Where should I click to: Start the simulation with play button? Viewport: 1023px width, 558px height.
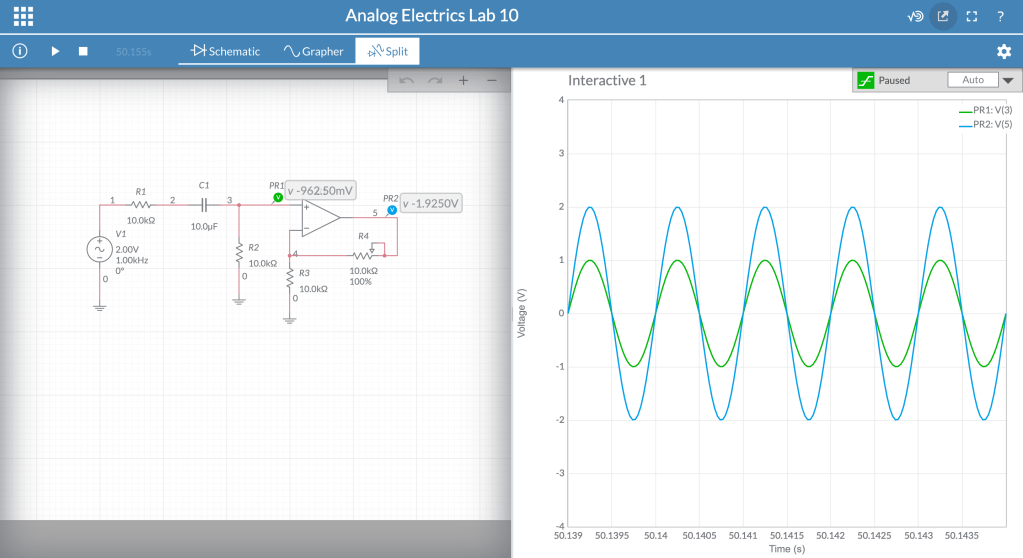pyautogui.click(x=55, y=51)
